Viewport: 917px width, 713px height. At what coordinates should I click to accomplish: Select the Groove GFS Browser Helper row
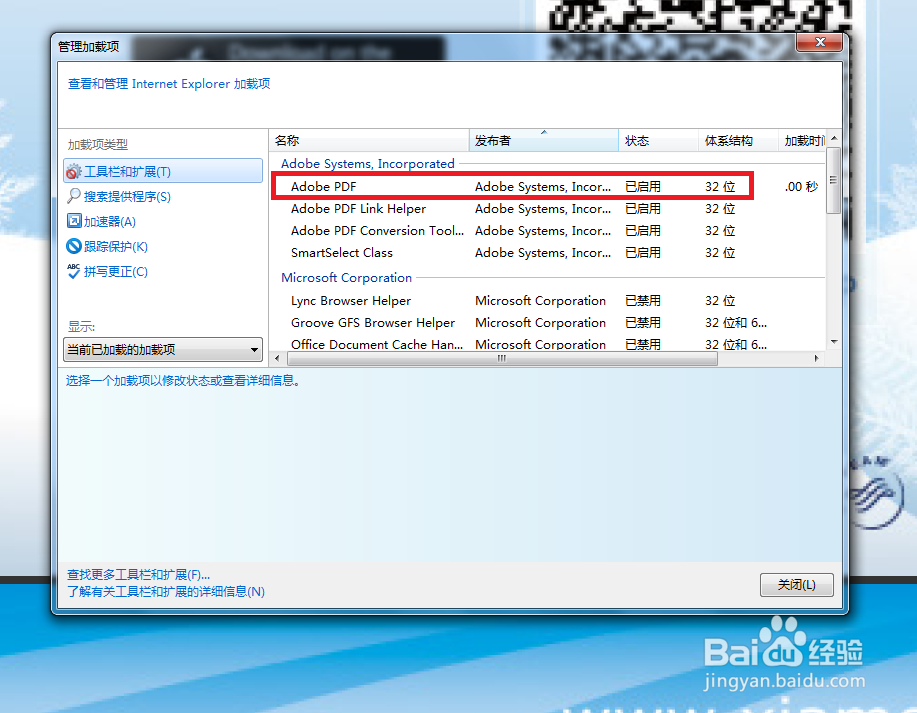(x=547, y=323)
